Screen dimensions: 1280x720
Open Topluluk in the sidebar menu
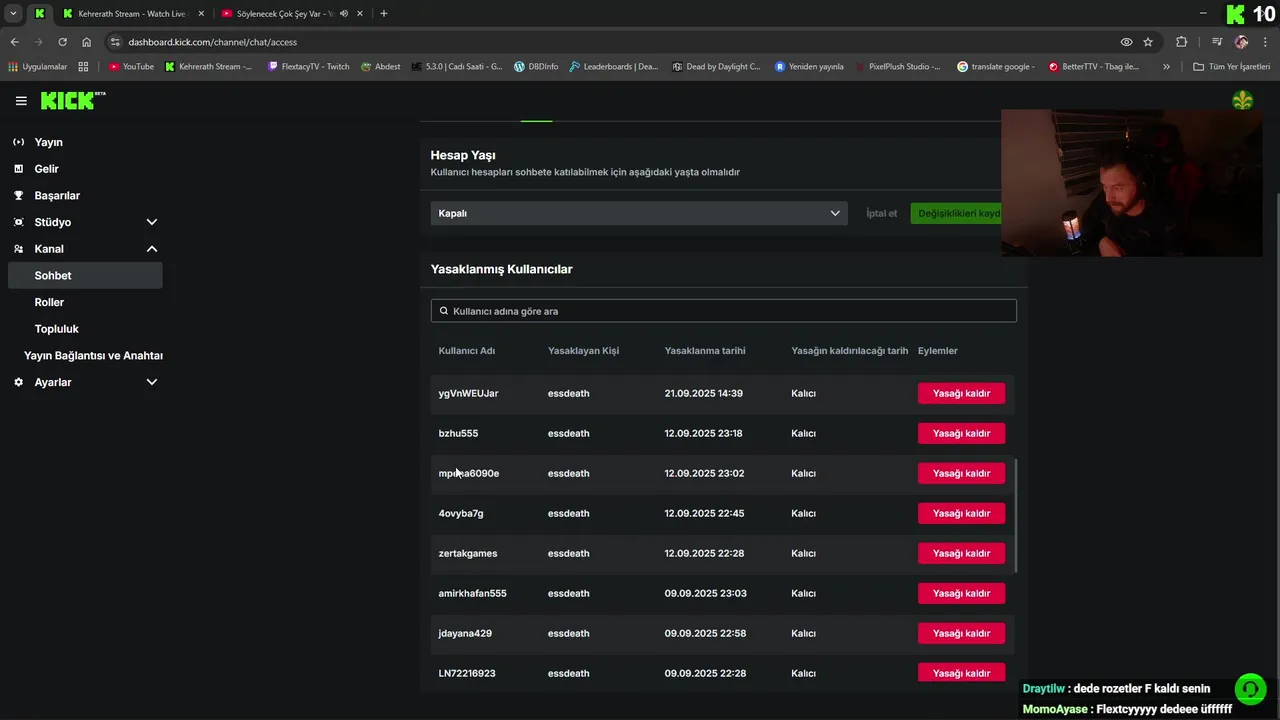tap(56, 329)
